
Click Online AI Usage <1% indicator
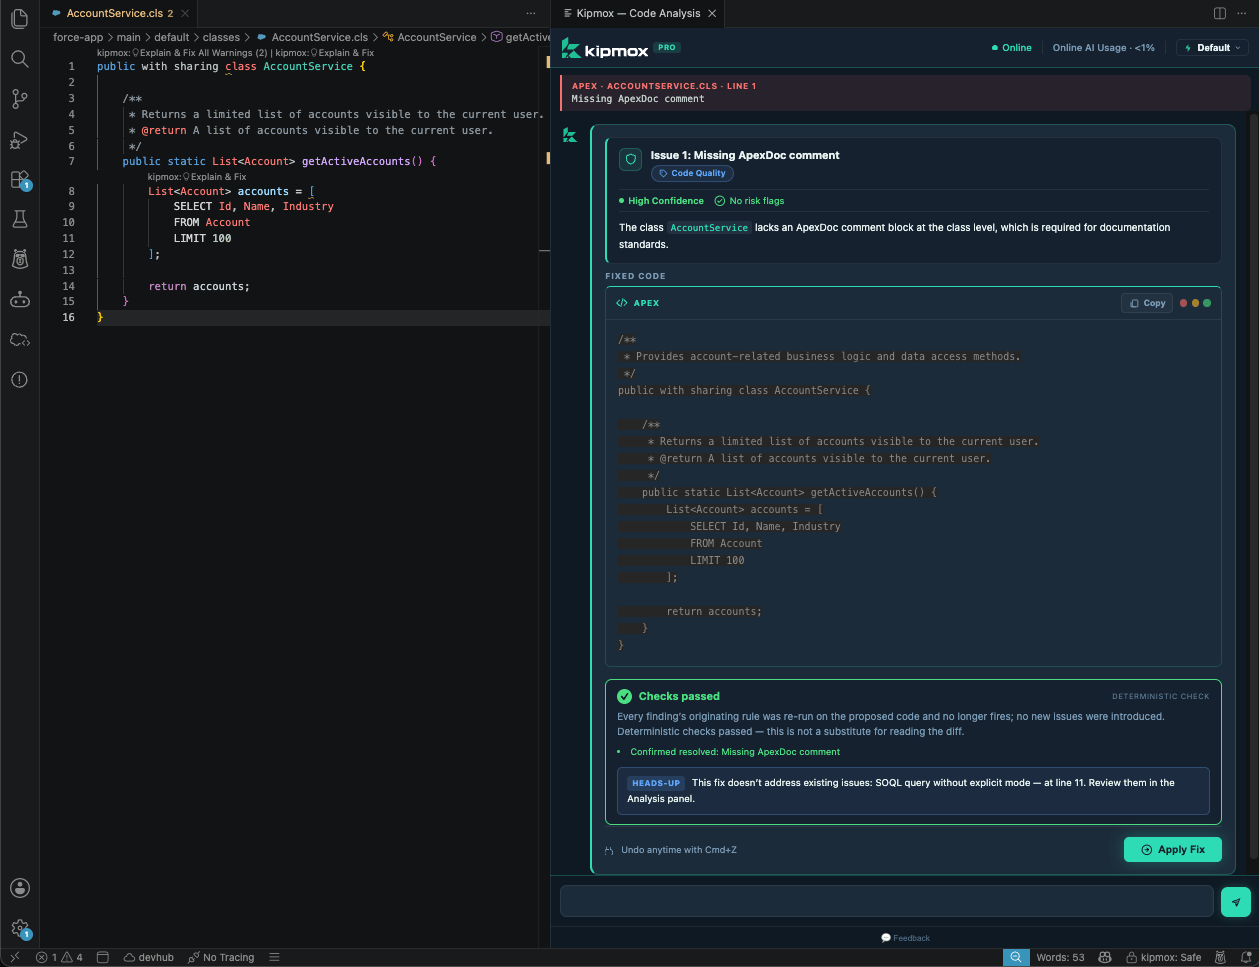coord(1103,47)
